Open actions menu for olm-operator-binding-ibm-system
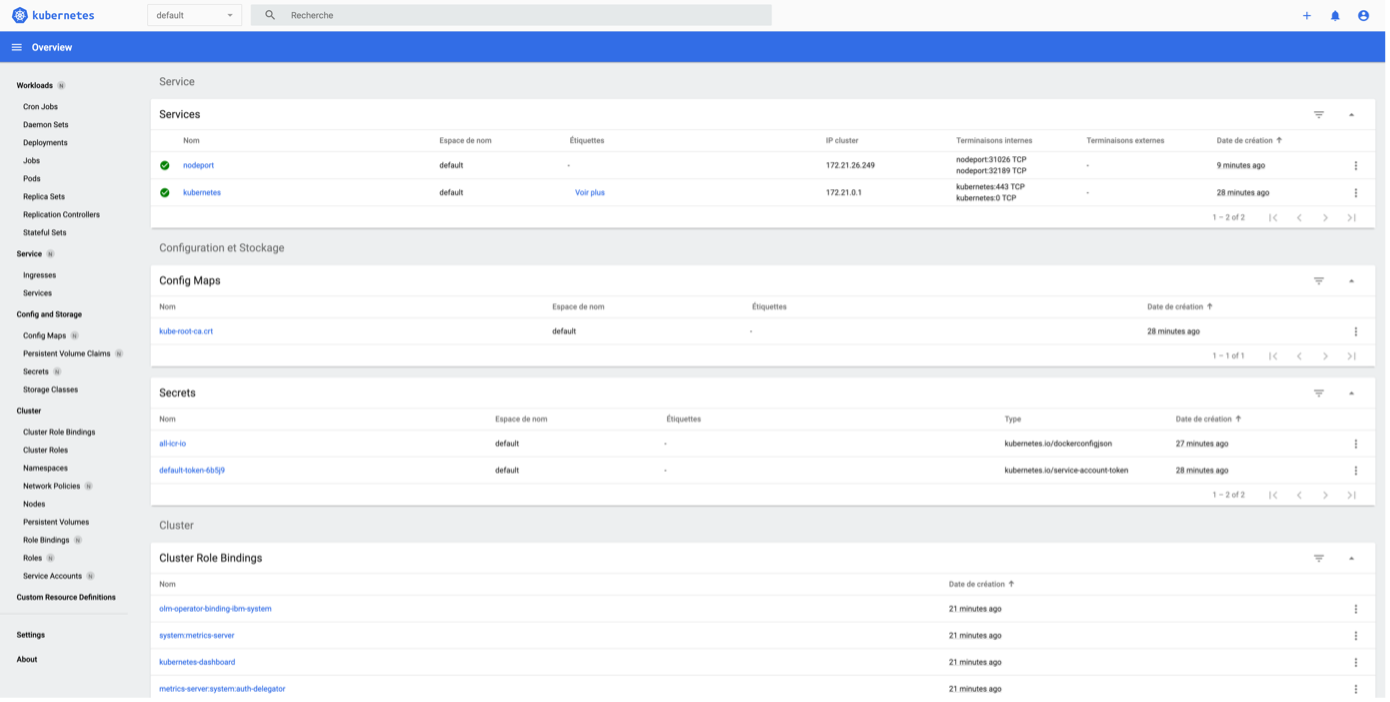This screenshot has height=702, width=1390. (1355, 609)
